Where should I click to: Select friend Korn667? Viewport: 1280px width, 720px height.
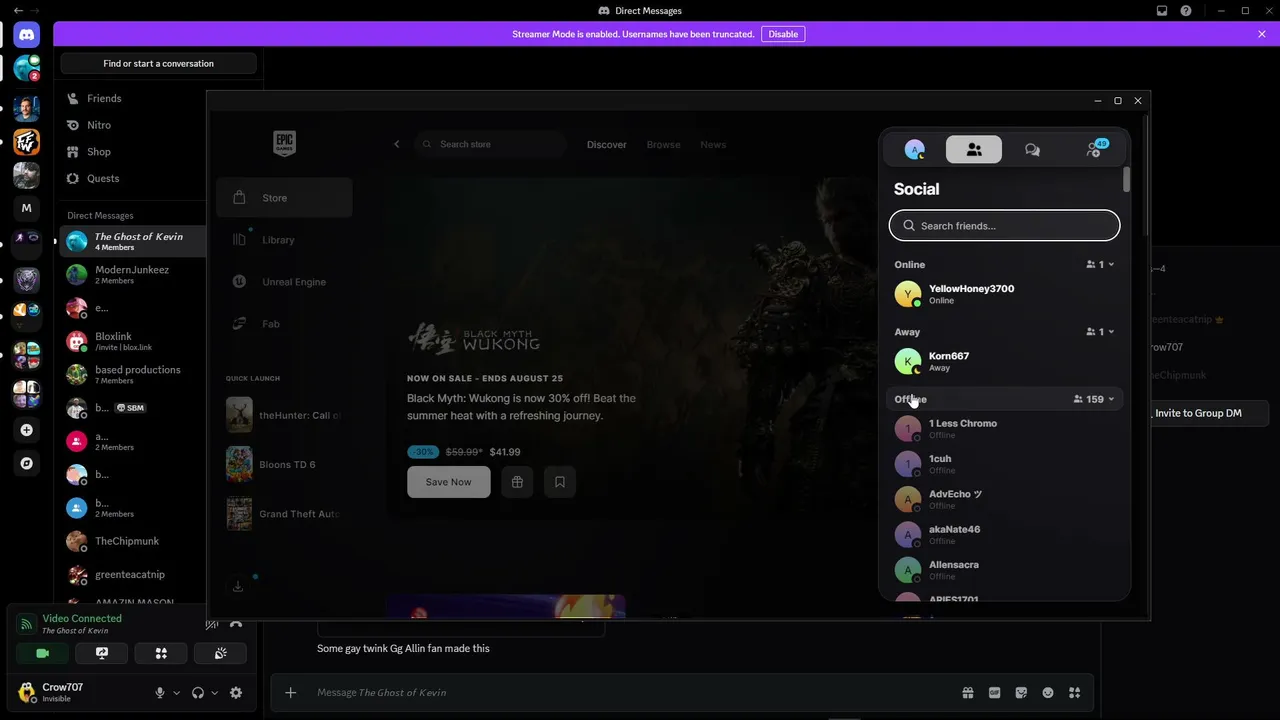pos(1004,361)
